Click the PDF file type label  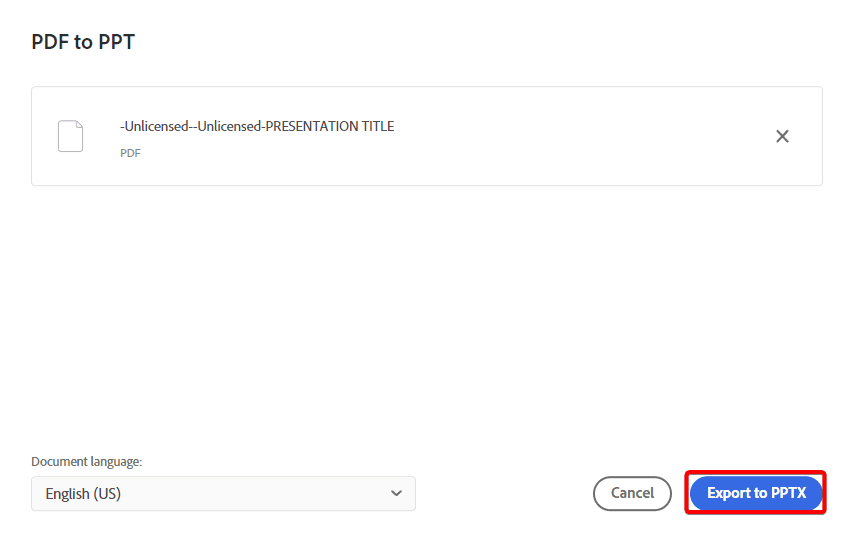point(130,153)
